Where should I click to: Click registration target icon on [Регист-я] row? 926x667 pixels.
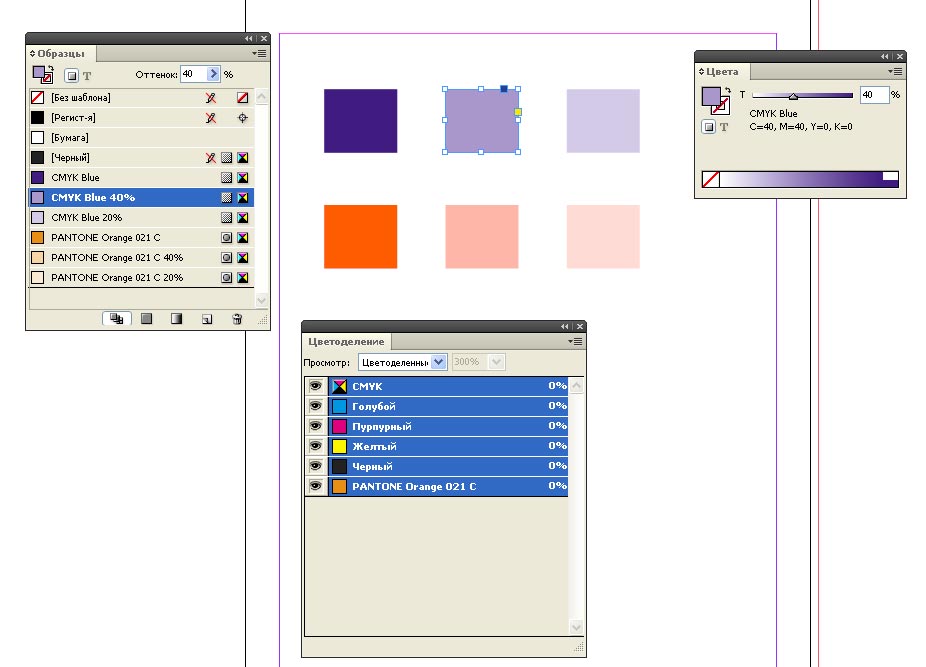coord(243,118)
